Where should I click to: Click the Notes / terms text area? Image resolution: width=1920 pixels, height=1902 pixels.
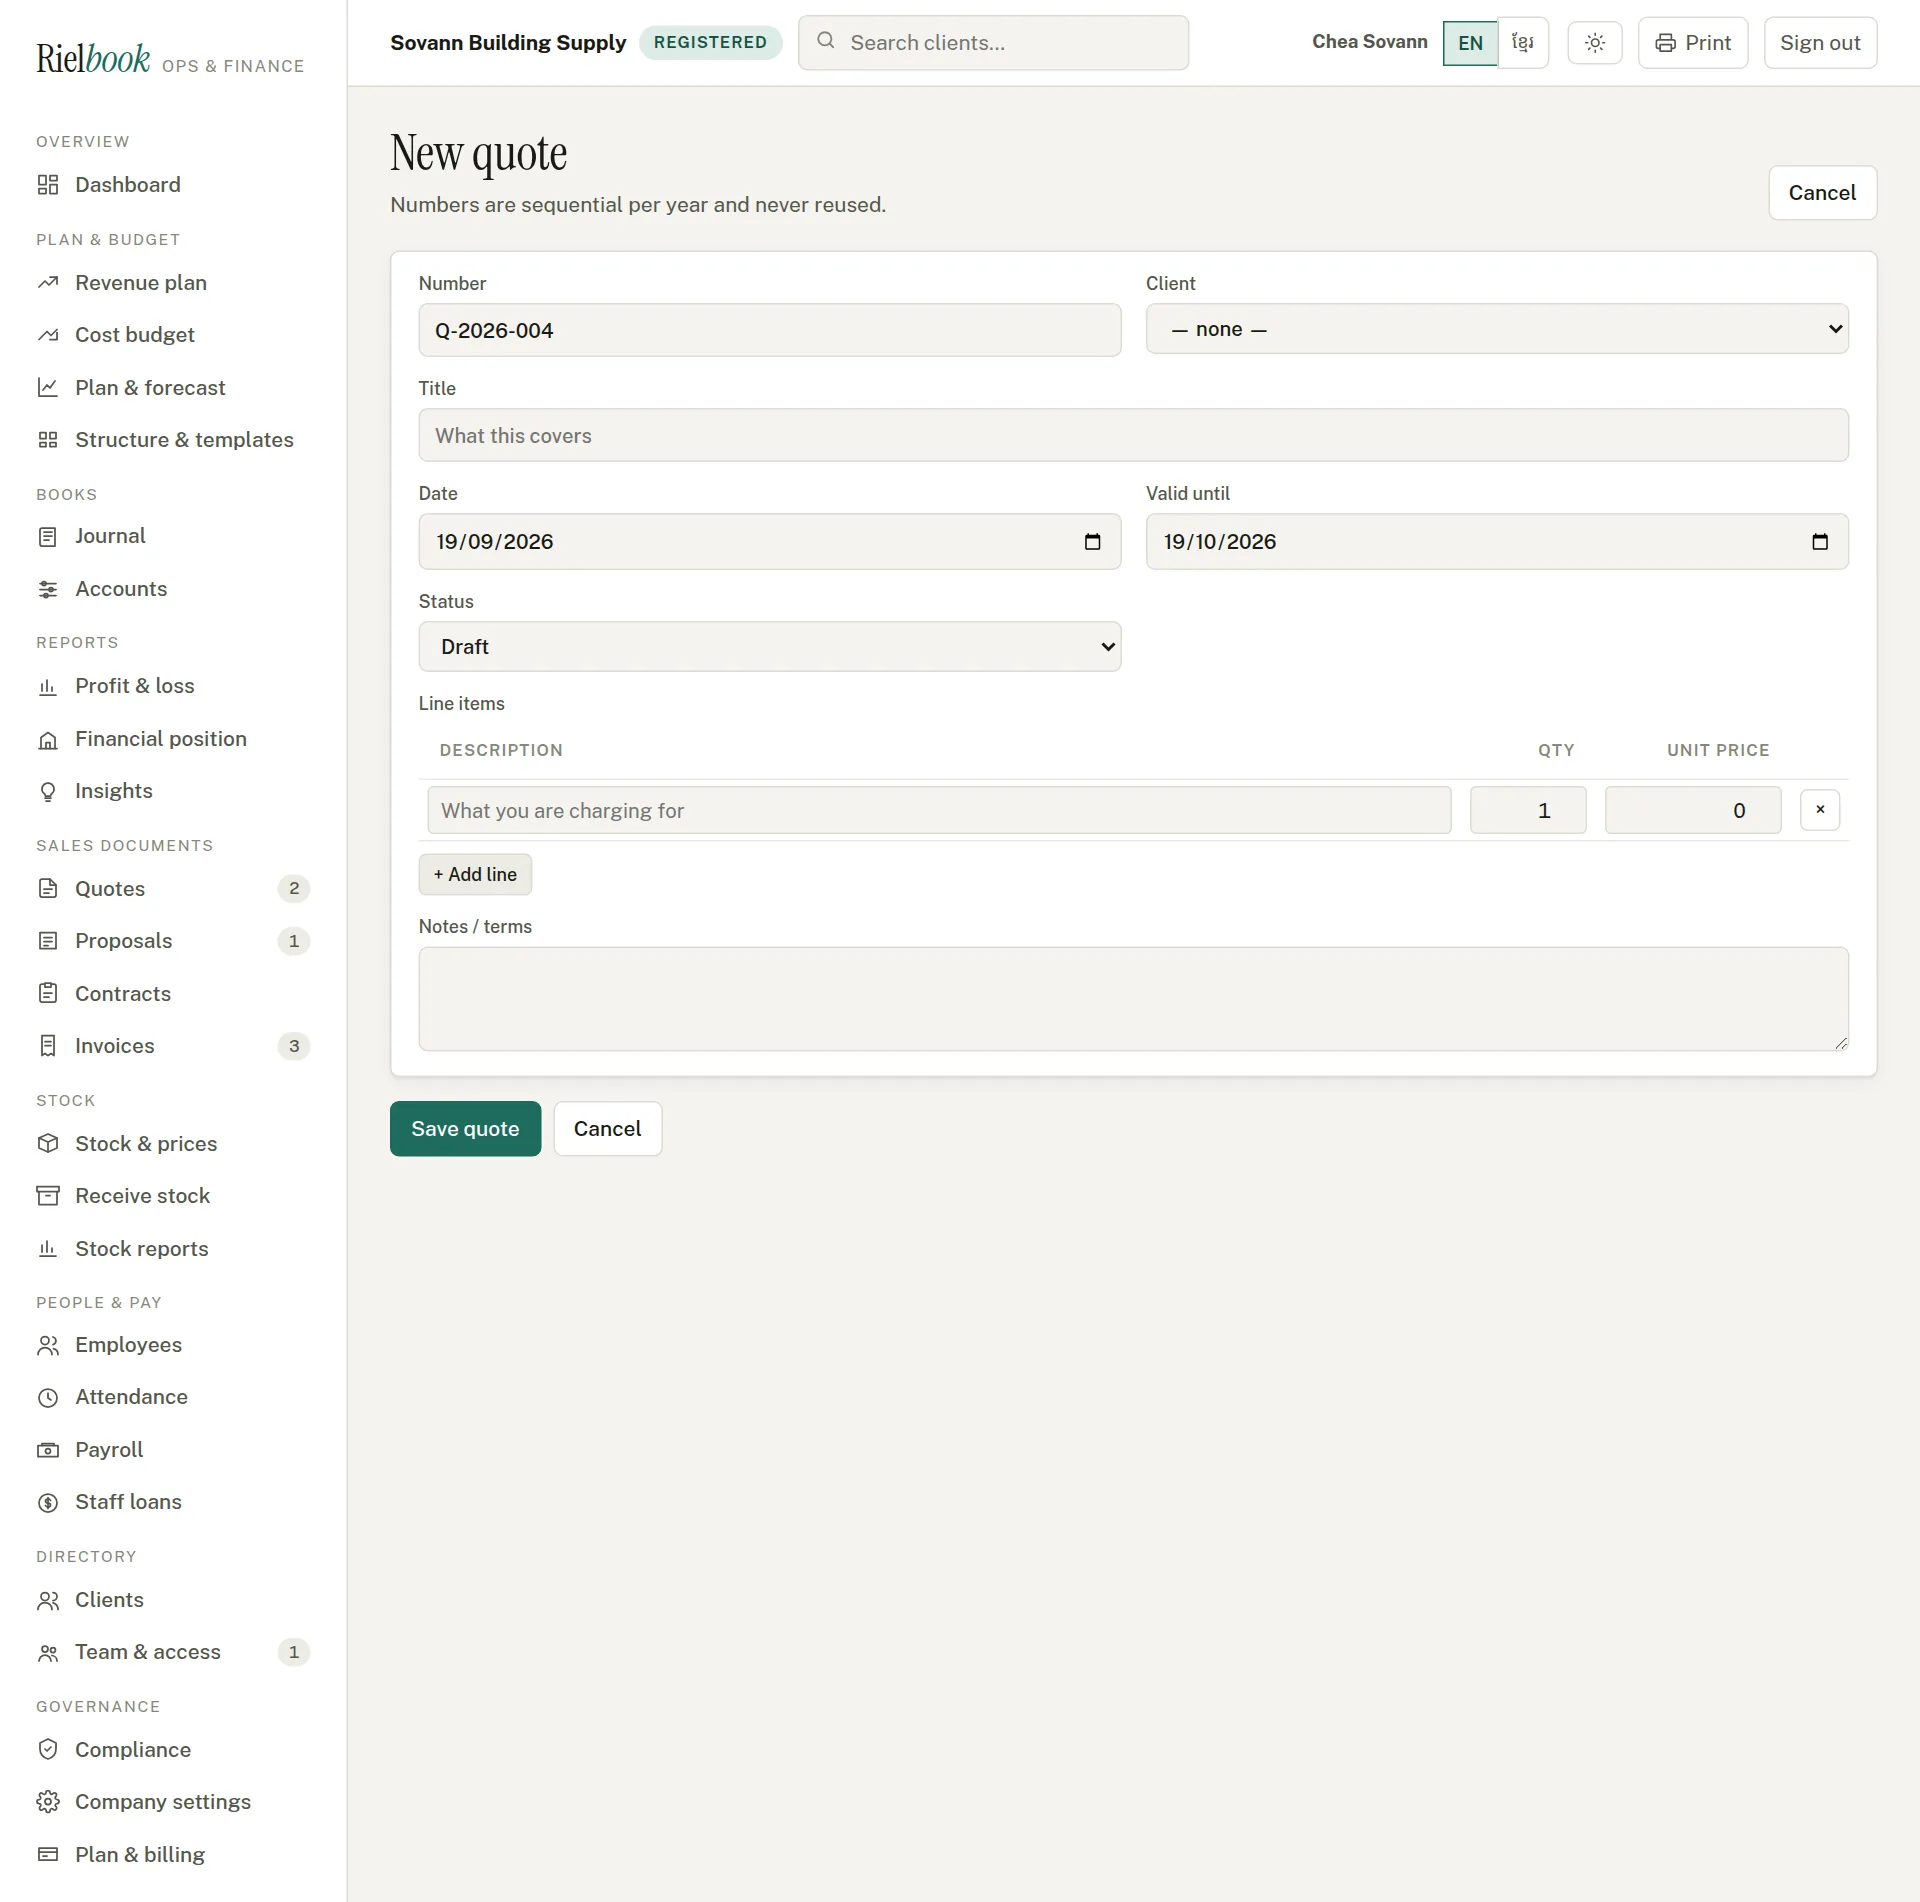pyautogui.click(x=1133, y=999)
